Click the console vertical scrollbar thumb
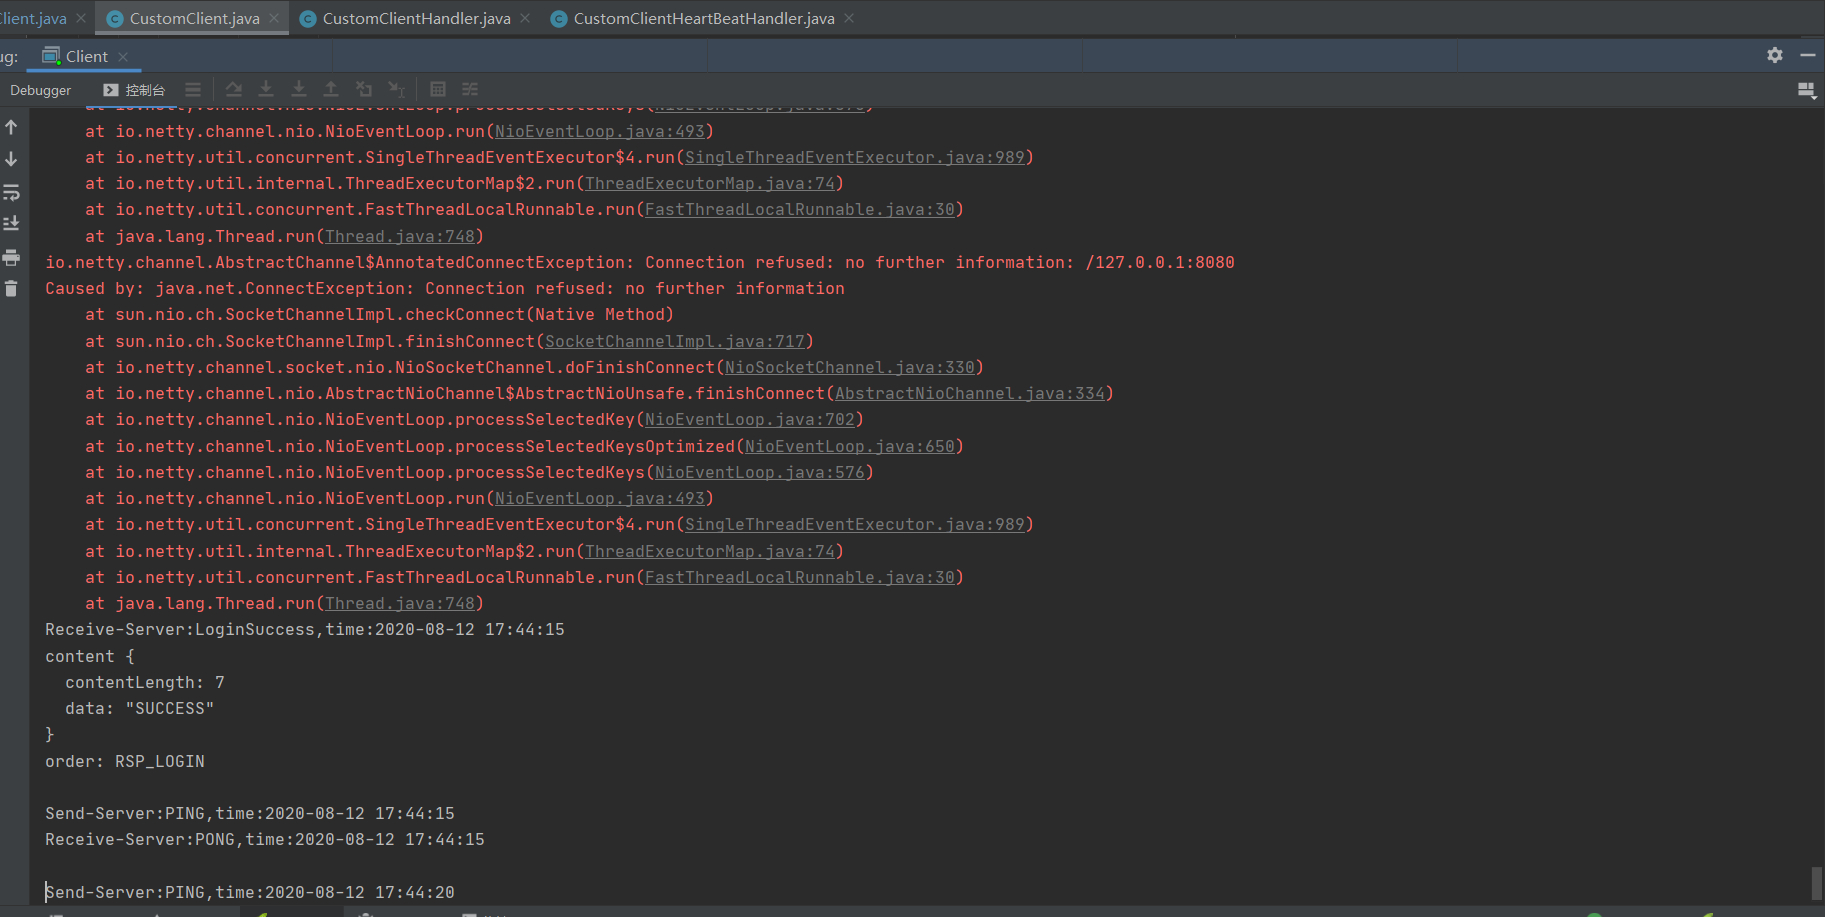The width and height of the screenshot is (1825, 917). click(x=1816, y=884)
